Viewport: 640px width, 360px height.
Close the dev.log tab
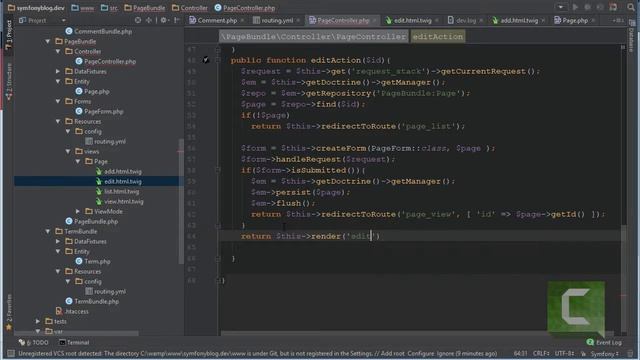(x=481, y=20)
